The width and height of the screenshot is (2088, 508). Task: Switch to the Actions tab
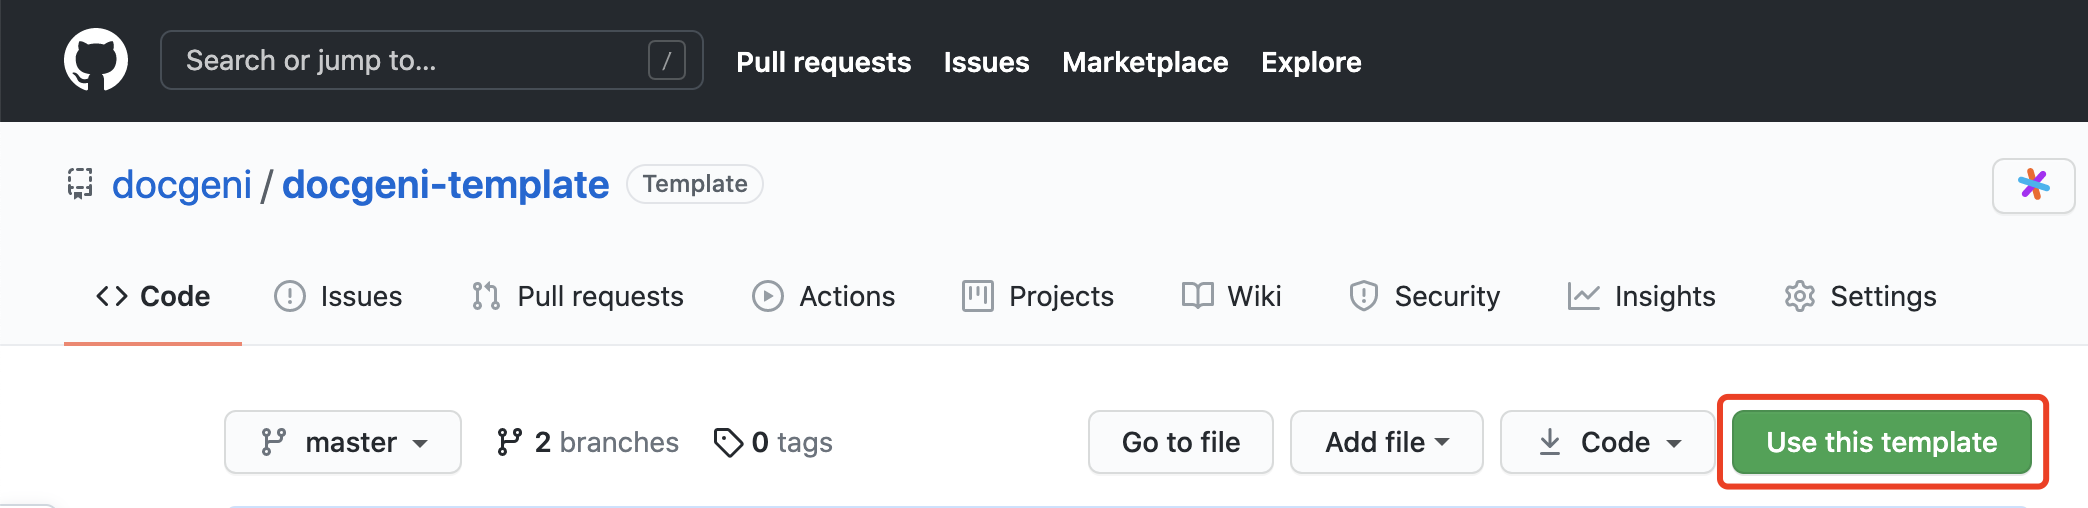point(823,296)
